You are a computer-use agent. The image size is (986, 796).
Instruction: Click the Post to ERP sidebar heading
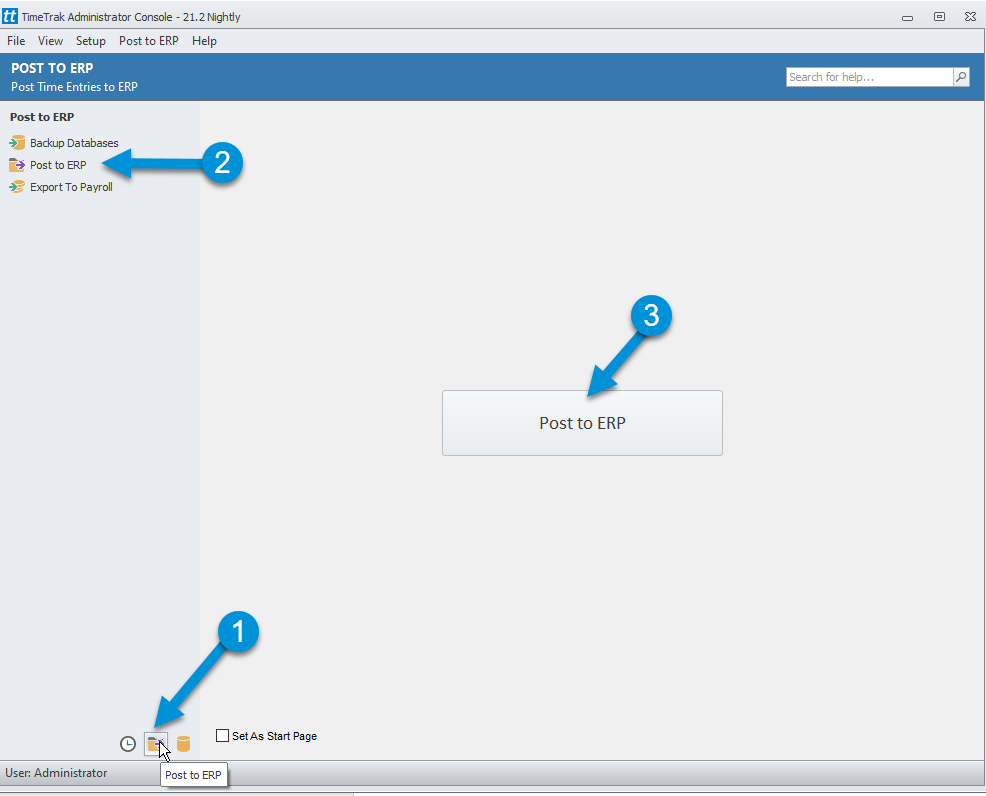click(42, 117)
